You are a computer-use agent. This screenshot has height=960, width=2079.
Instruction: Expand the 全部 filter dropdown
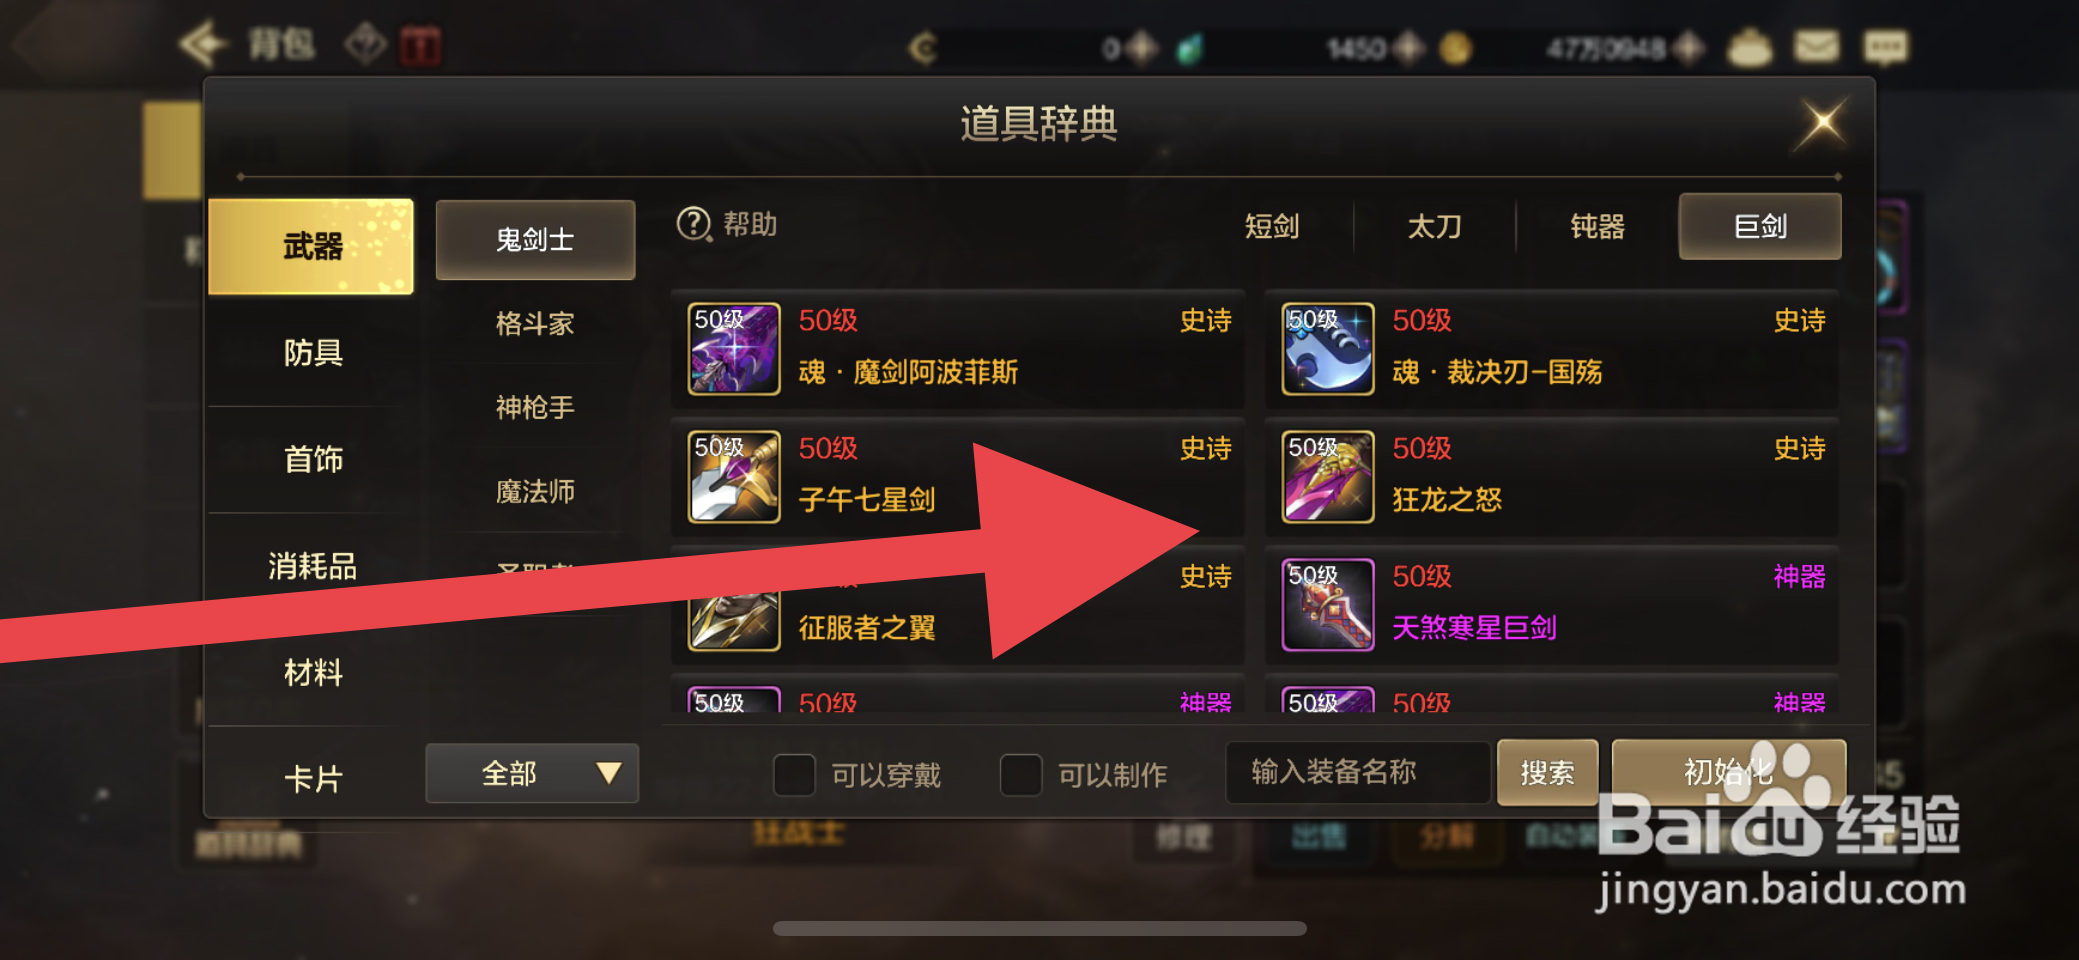click(532, 773)
